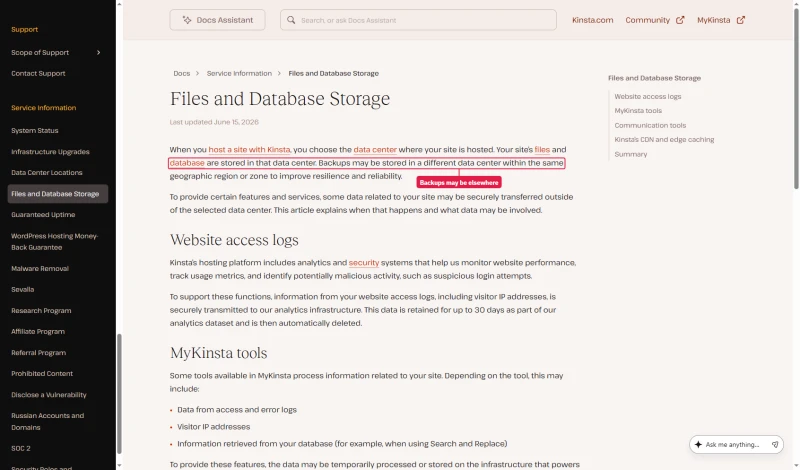The height and width of the screenshot is (470, 800).
Task: Open Affiliate Program in sidebar
Action: (x=38, y=332)
